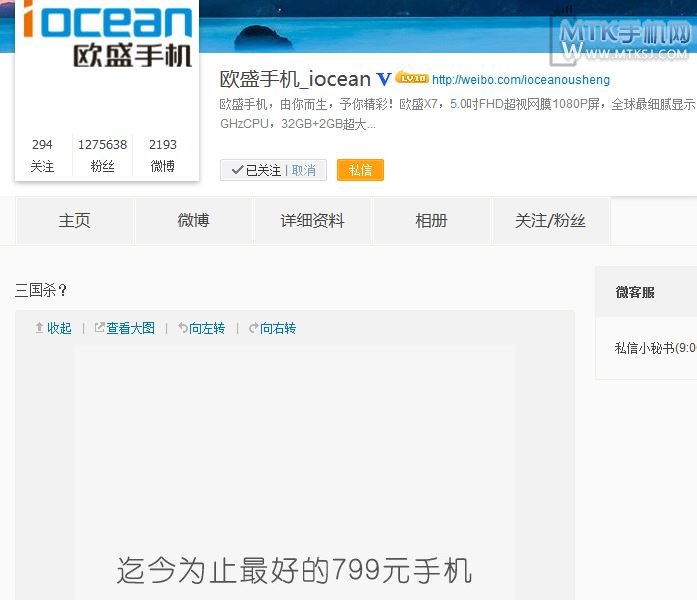Click the 欧盛手机_iocean profile name
Viewport: 697px width, 600px height.
tap(295, 79)
